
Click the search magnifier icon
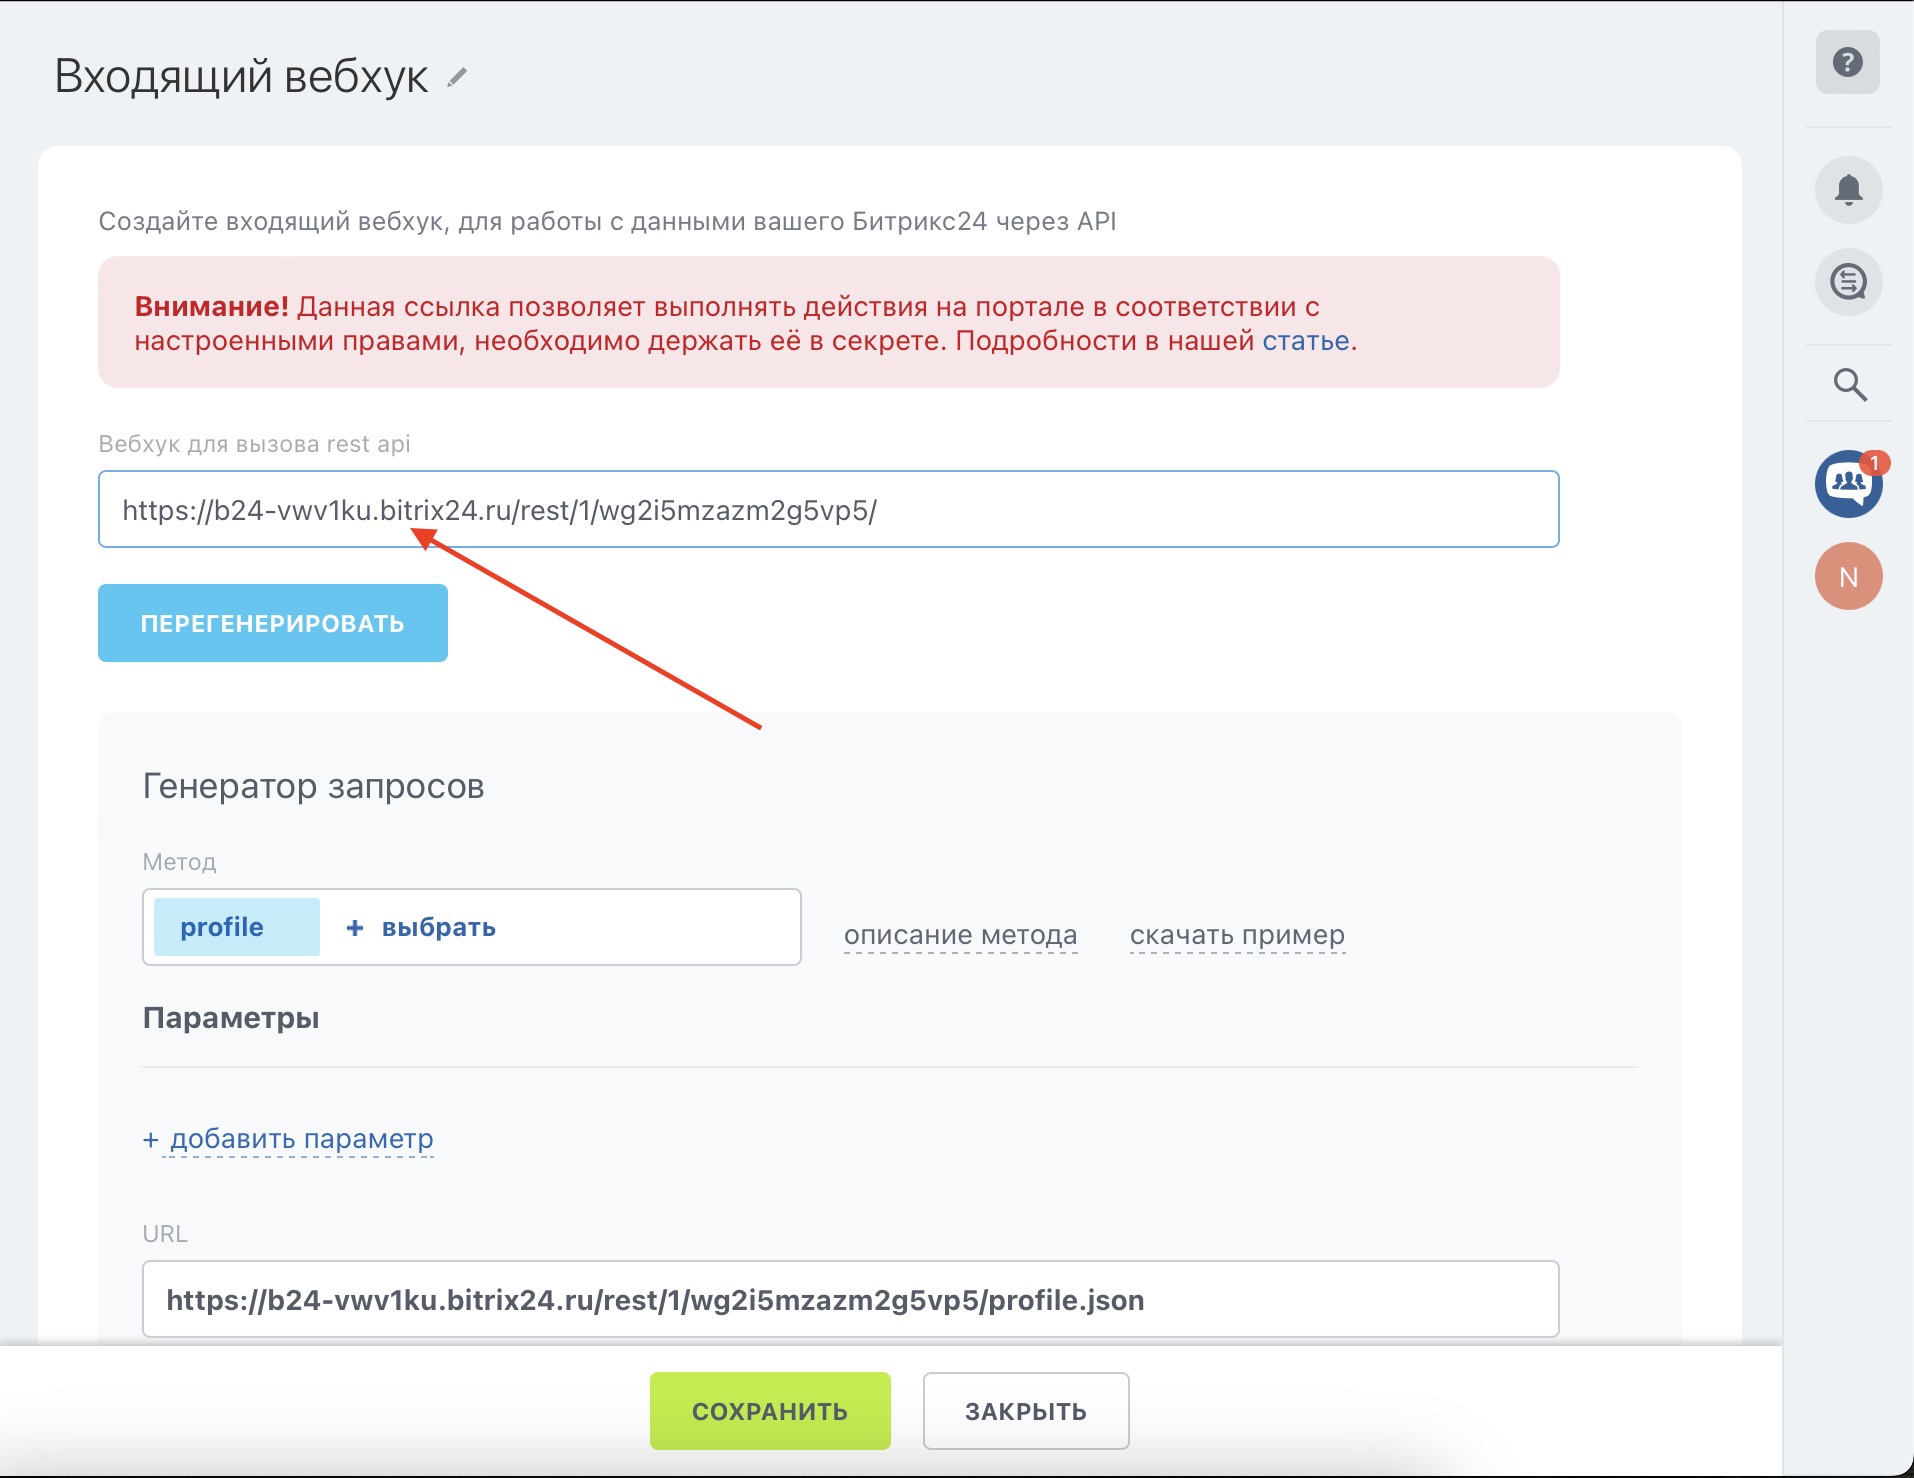tap(1849, 384)
